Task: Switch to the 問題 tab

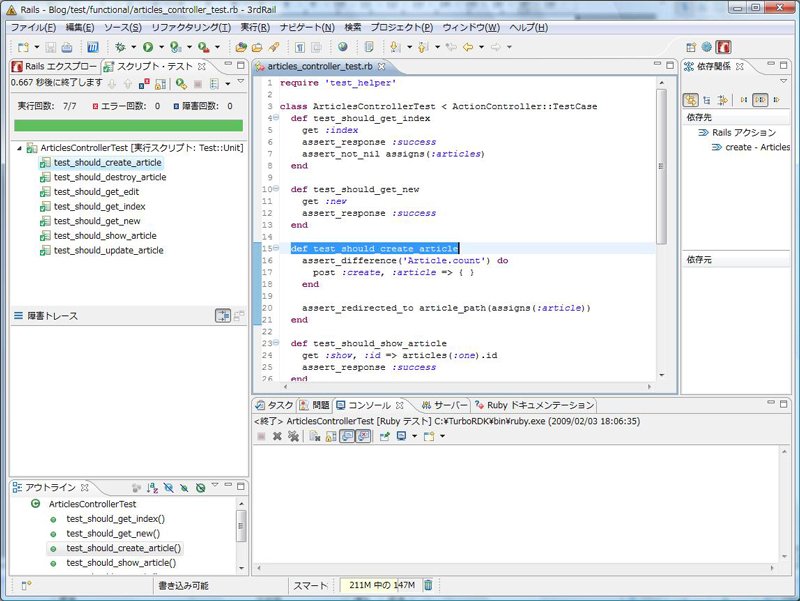Action: pyautogui.click(x=315, y=405)
